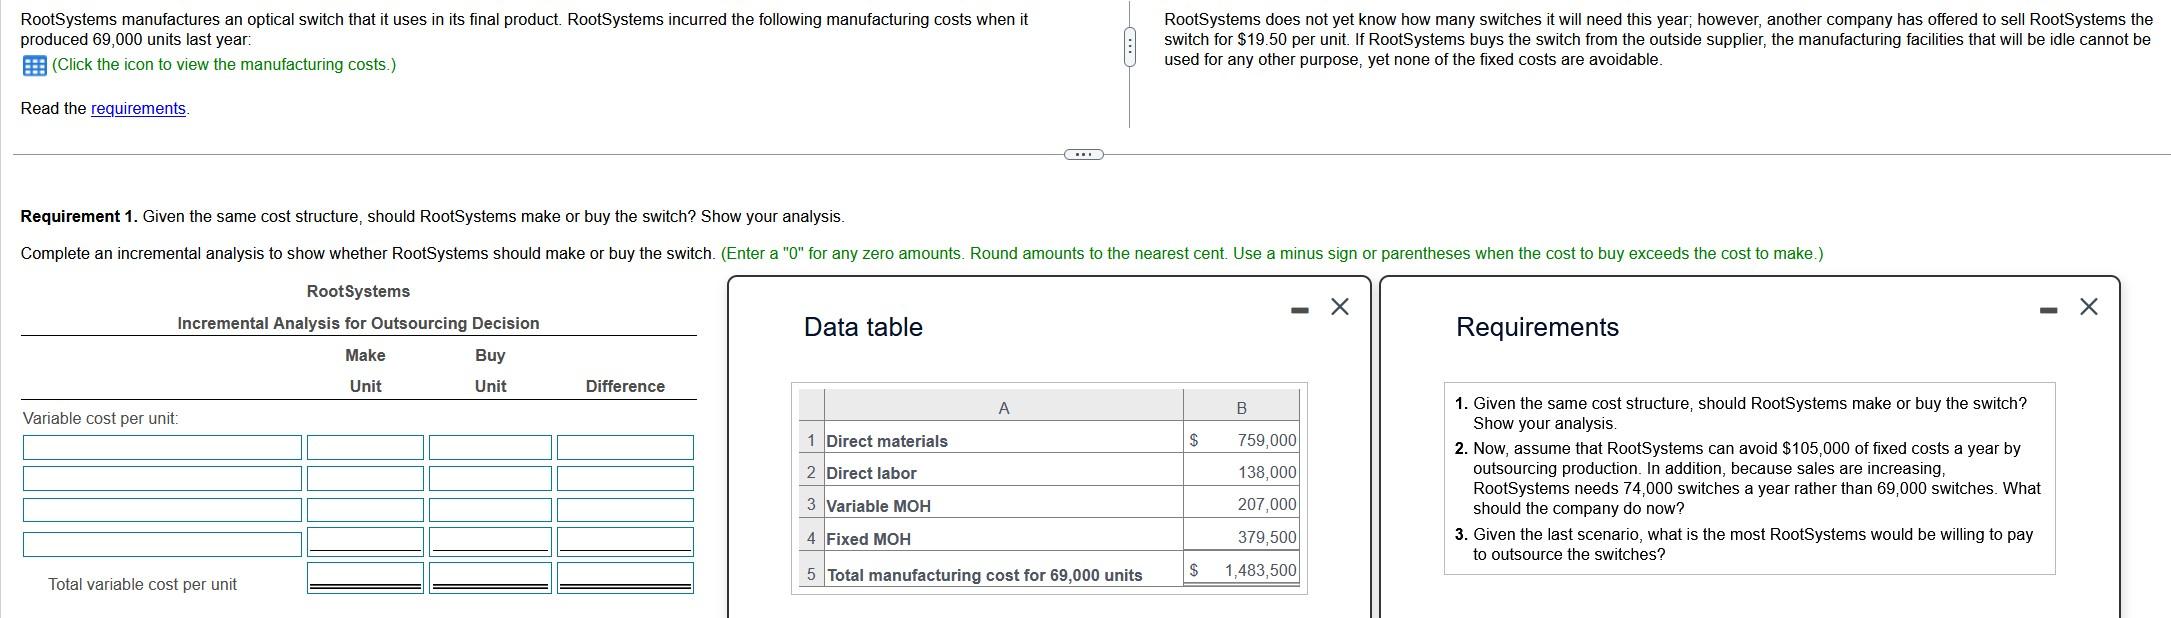Click total variable cost Make Unit input

pos(365,577)
